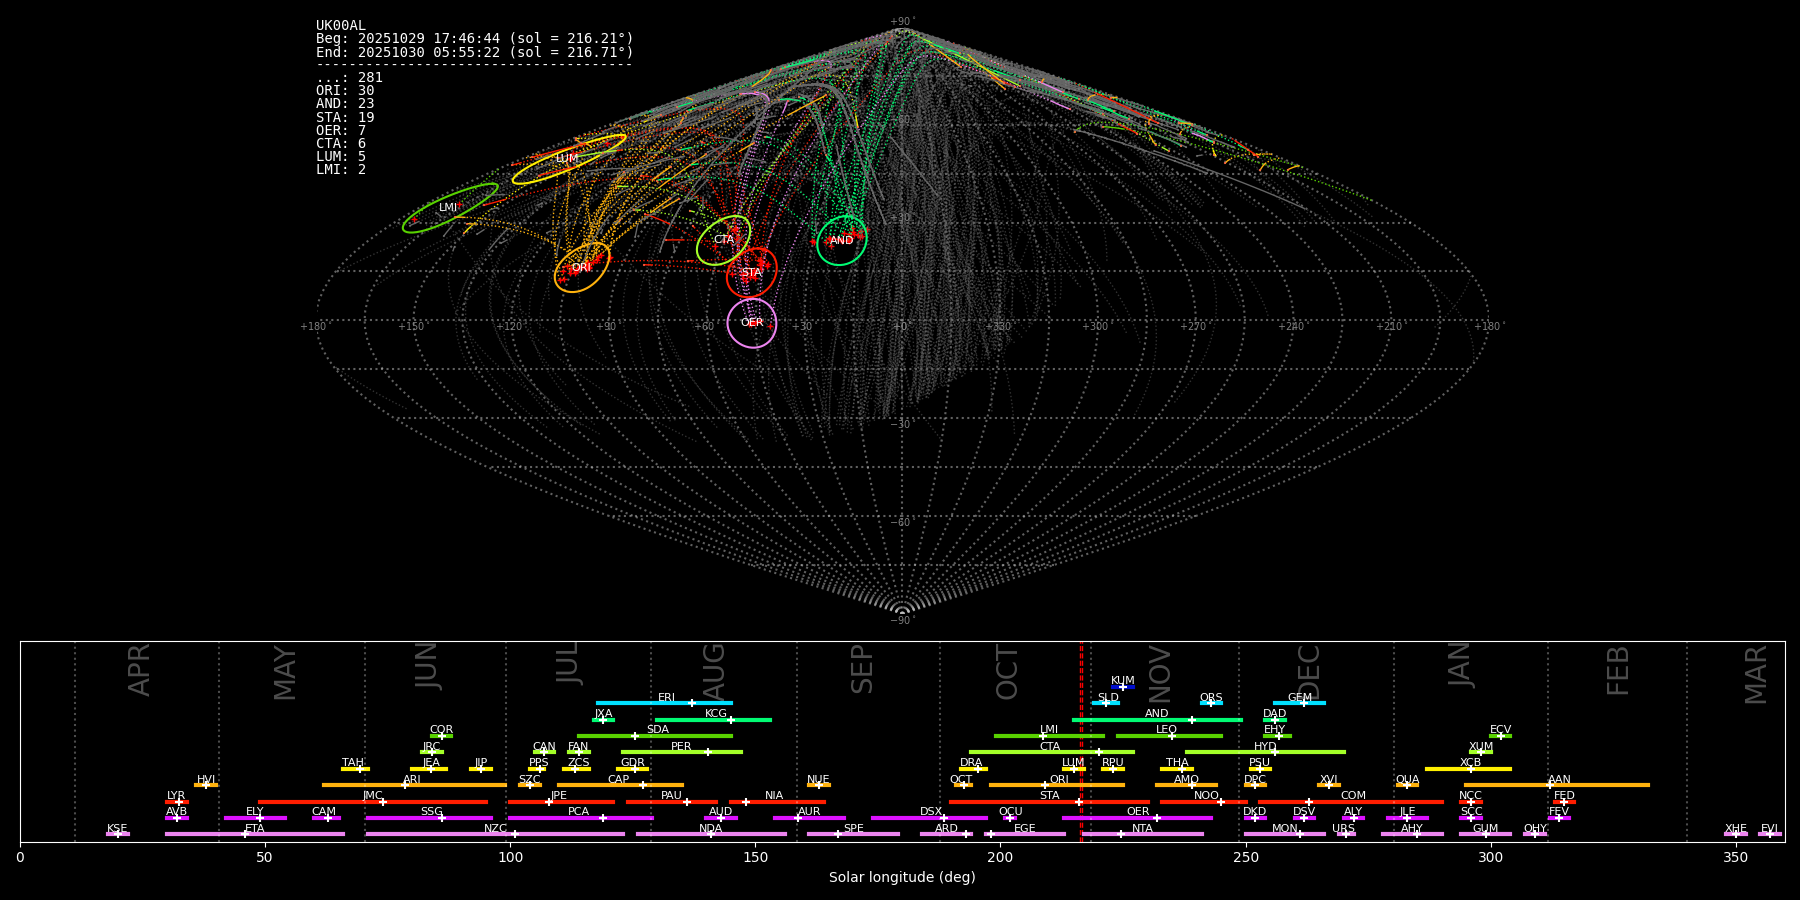Click the ARI shower bar in timeline
This screenshot has width=1800, height=900.
pyautogui.click(x=414, y=785)
